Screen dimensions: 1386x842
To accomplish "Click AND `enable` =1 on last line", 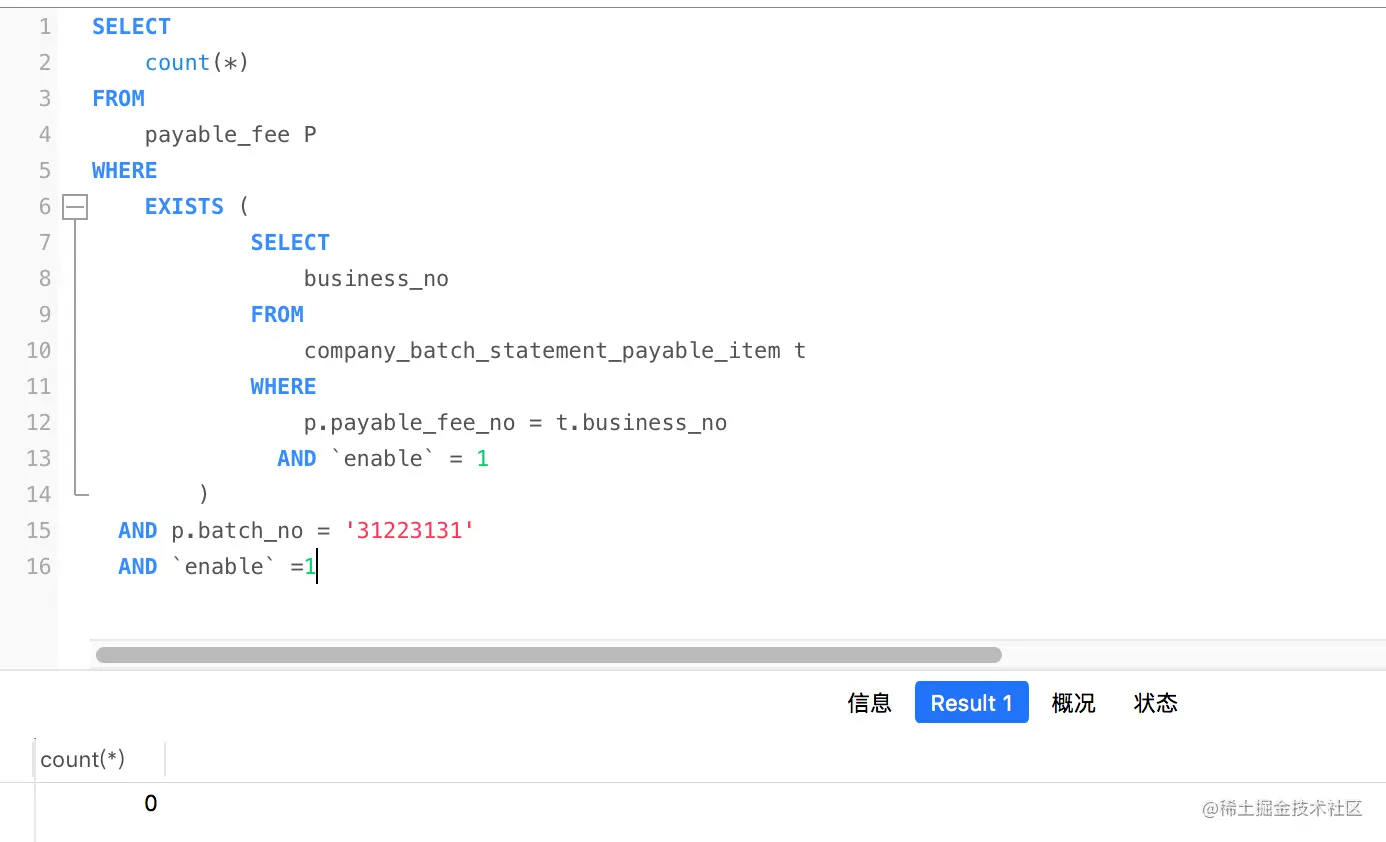I will (x=217, y=566).
